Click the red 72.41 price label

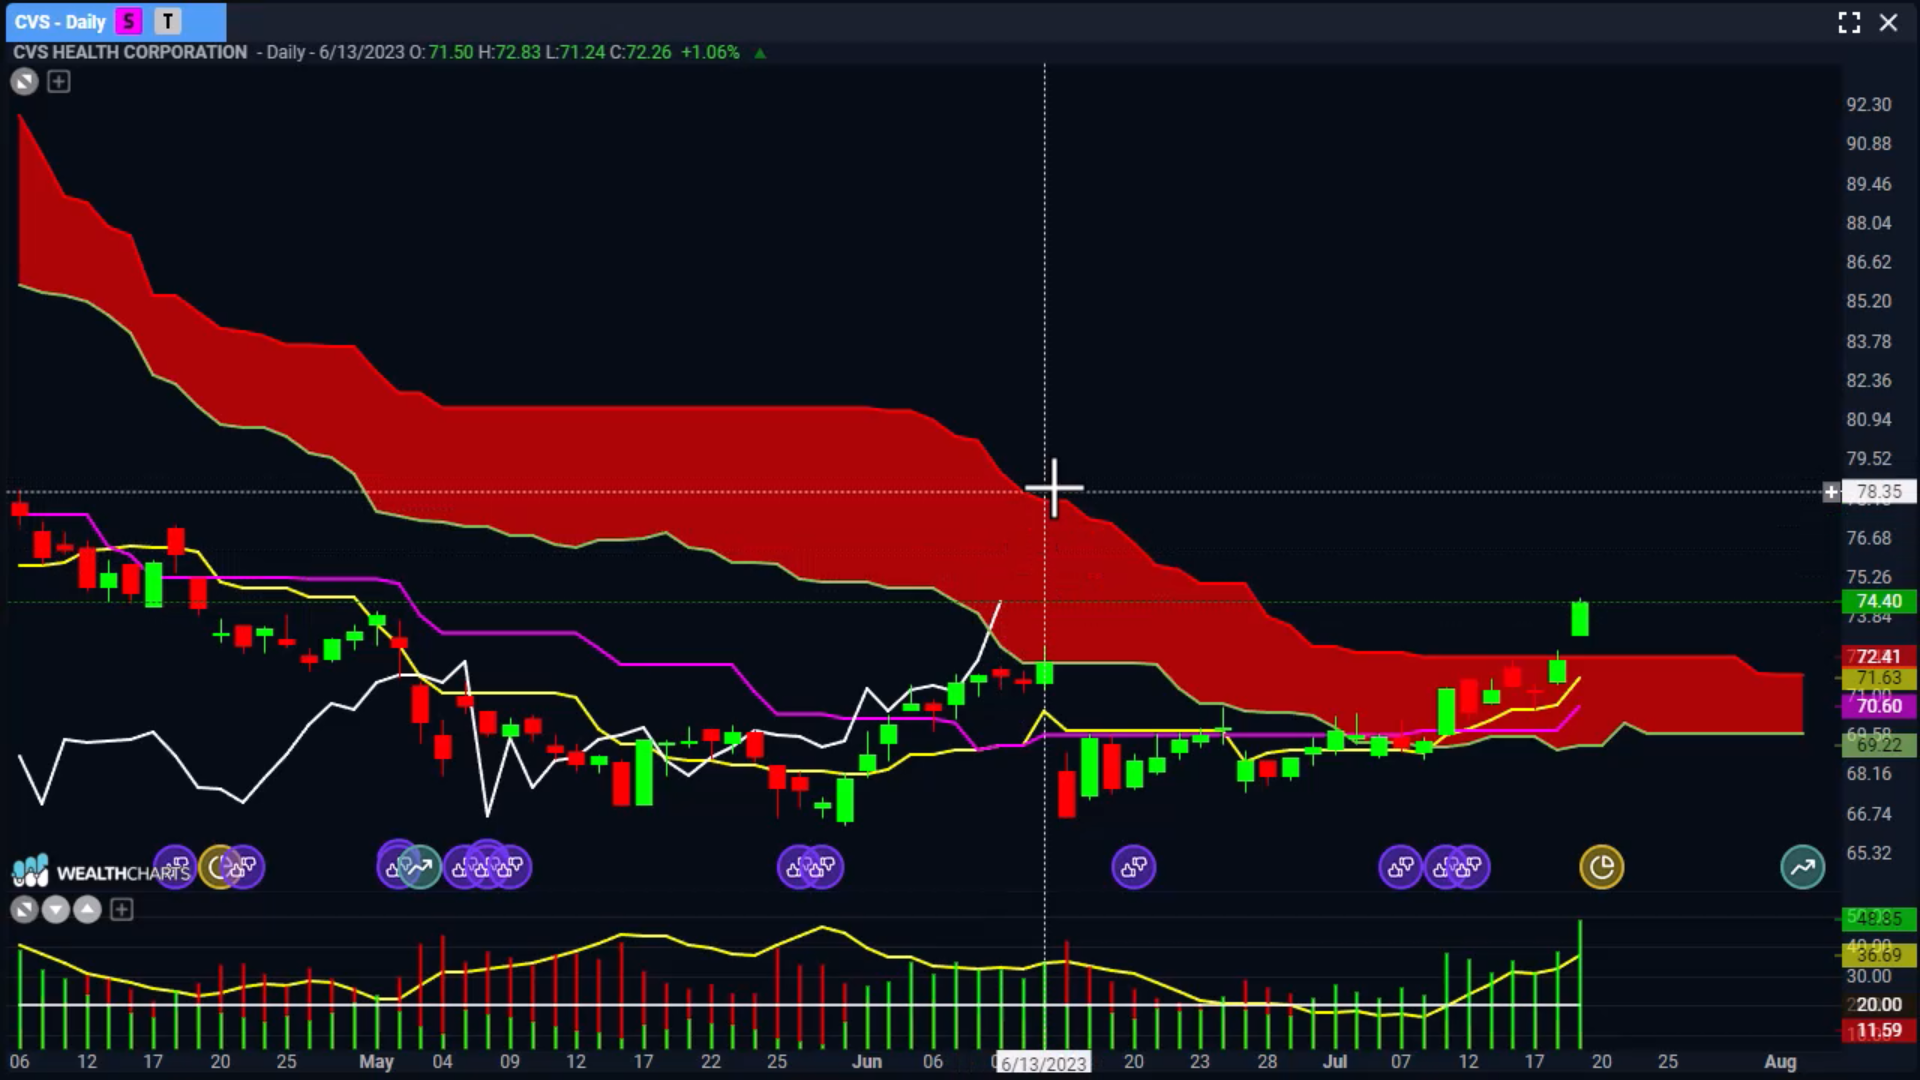point(1879,657)
